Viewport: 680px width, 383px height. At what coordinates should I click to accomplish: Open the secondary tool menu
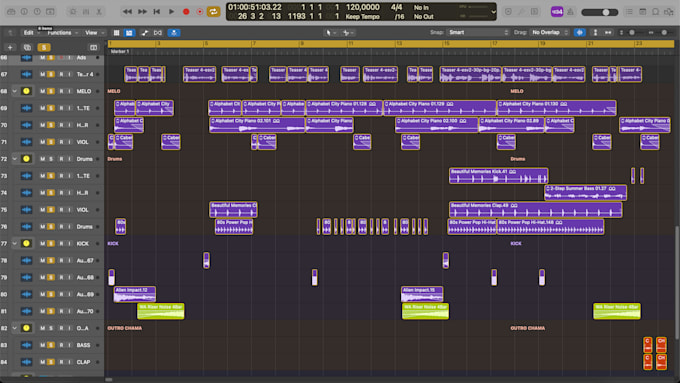pyautogui.click(x=348, y=33)
